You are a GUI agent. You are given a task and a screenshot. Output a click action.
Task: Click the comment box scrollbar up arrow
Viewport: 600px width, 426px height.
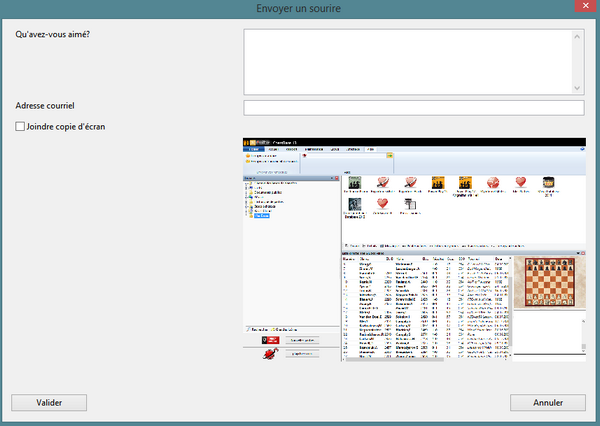[577, 36]
